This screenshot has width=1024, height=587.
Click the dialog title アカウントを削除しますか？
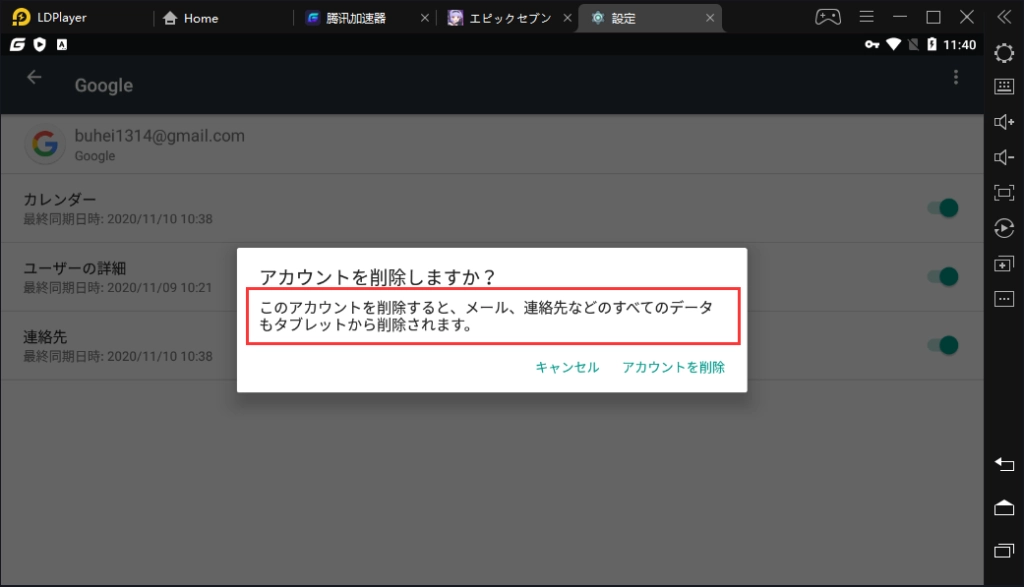coord(378,277)
